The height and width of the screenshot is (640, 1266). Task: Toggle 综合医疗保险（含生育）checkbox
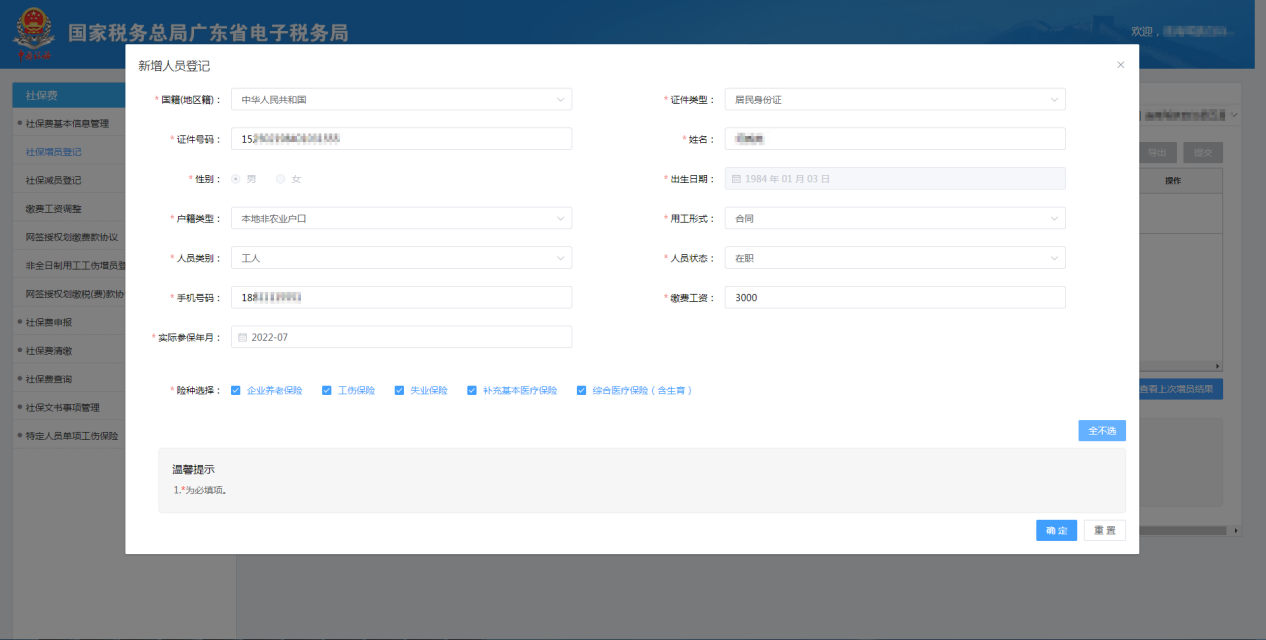point(581,391)
